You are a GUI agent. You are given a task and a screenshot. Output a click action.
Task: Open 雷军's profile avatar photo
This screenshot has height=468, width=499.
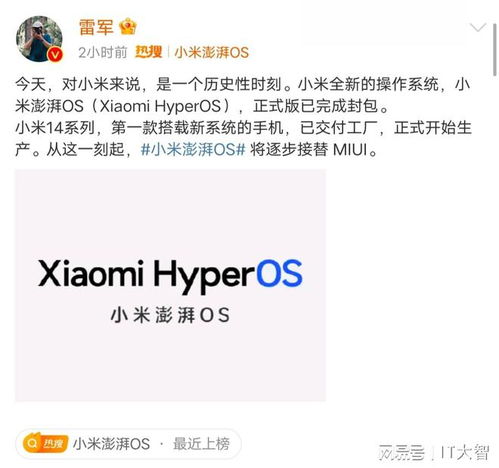(x=39, y=39)
